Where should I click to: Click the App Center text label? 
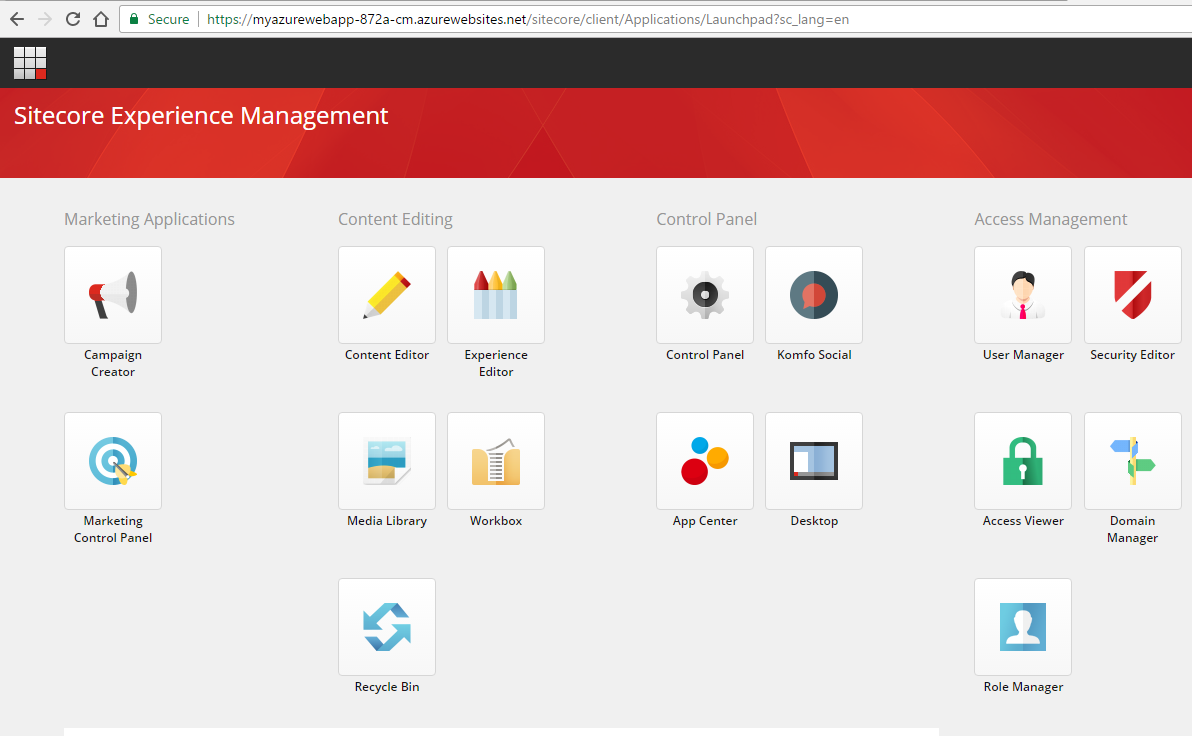pos(705,521)
